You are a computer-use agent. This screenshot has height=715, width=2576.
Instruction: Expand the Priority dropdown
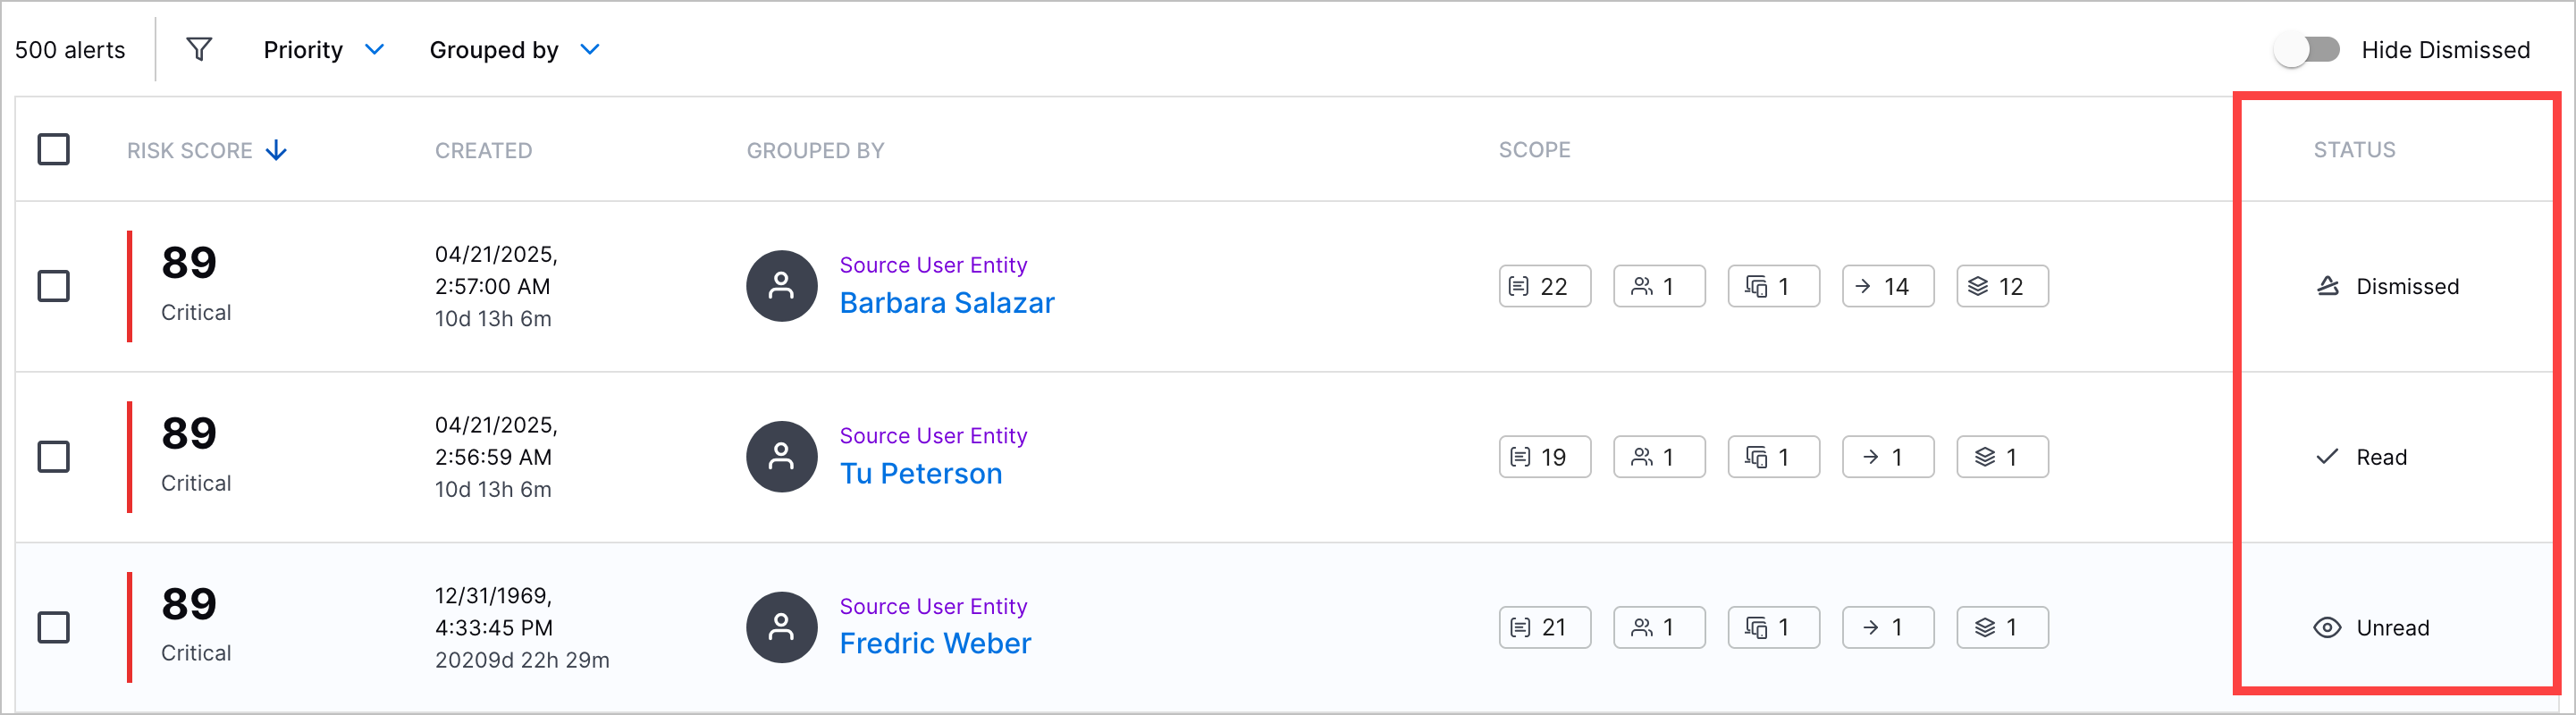tap(324, 49)
